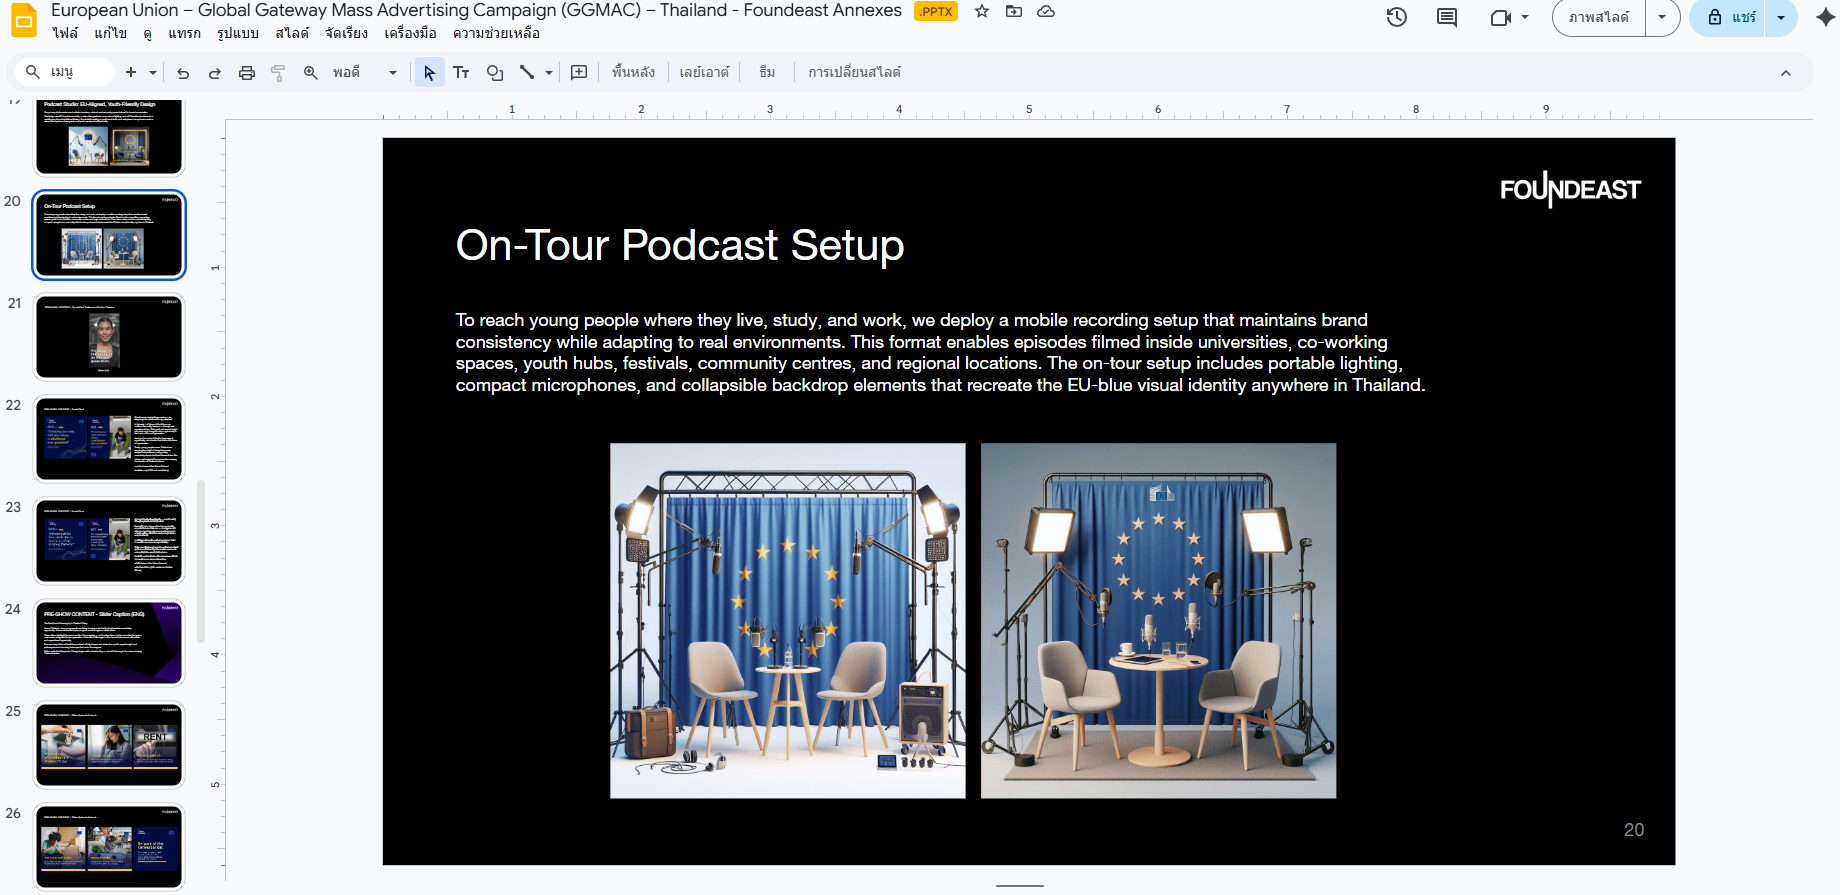Image resolution: width=1840 pixels, height=895 pixels.
Task: Add a new slide plus button
Action: [x=131, y=72]
